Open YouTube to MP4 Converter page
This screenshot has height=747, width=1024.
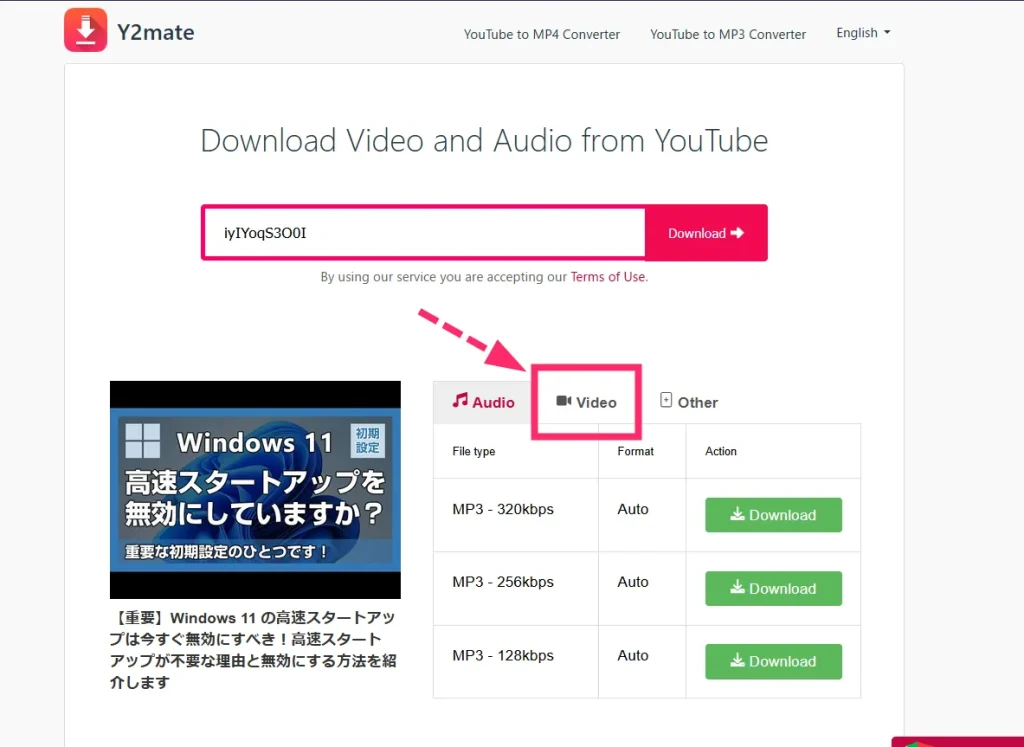click(541, 34)
